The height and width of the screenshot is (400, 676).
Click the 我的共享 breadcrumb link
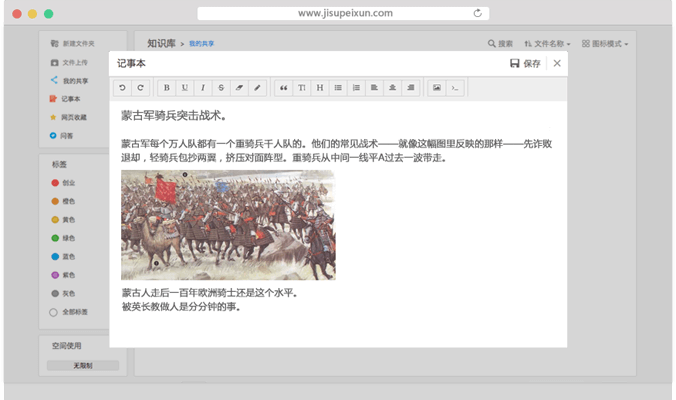click(201, 44)
